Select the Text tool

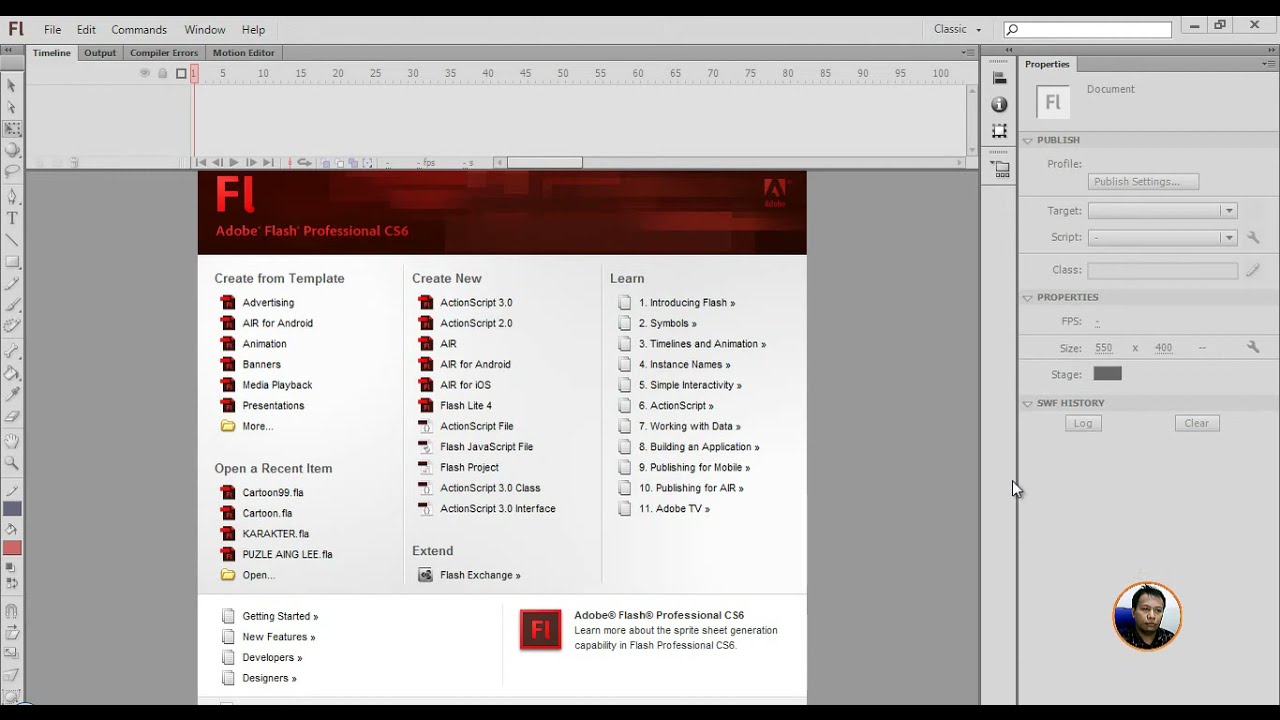(x=12, y=218)
